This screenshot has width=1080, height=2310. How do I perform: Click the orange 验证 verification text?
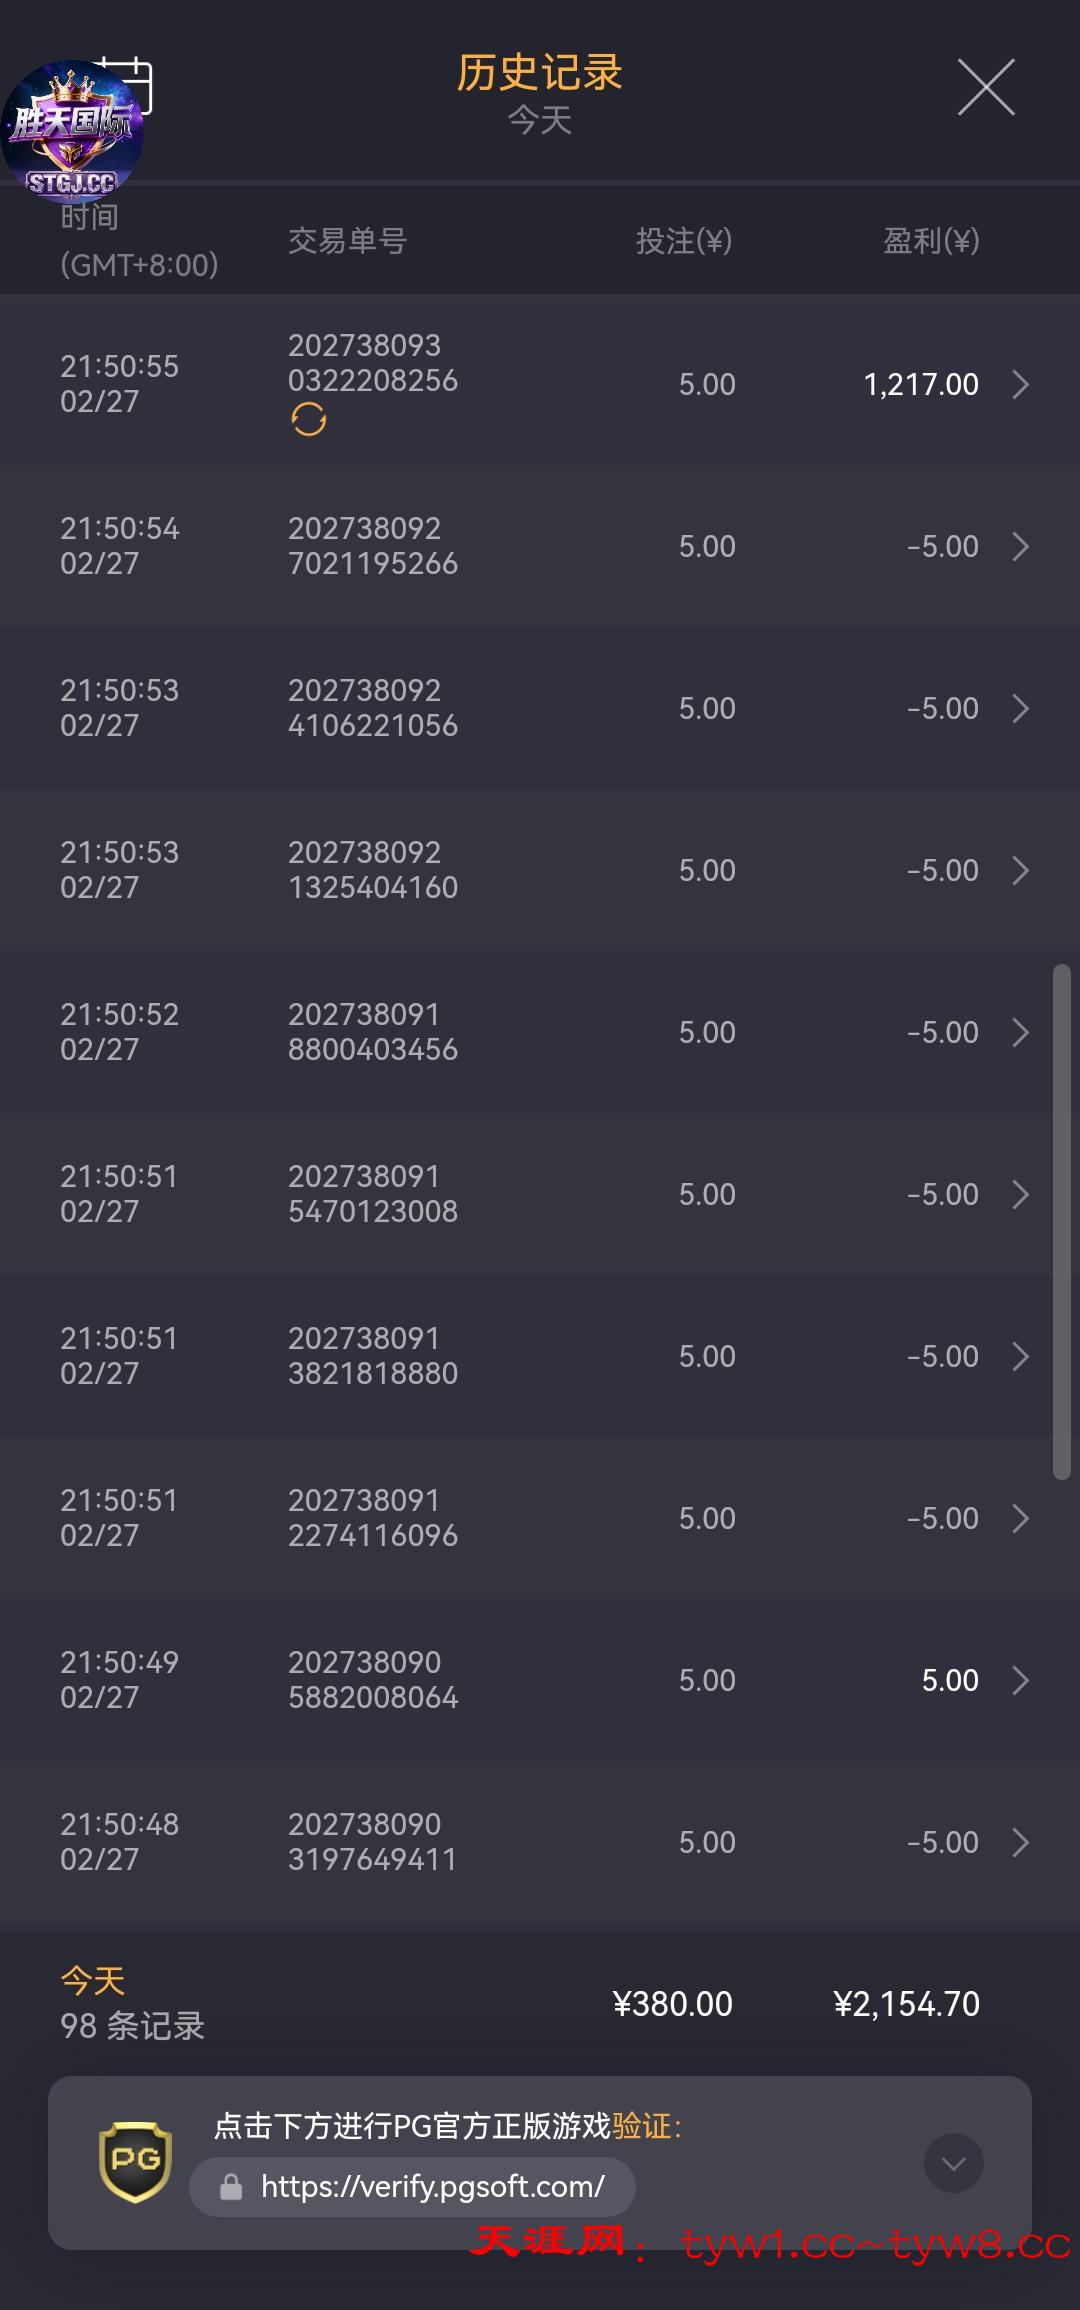click(641, 2125)
